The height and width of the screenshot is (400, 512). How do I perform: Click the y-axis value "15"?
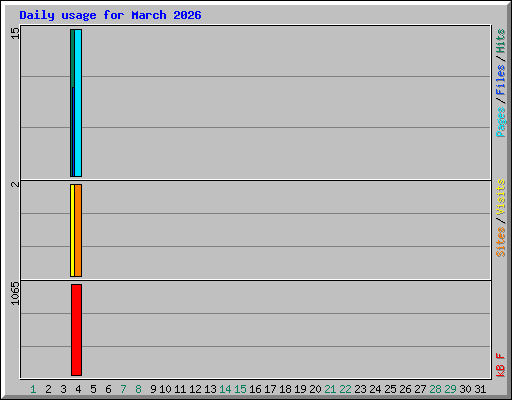[15, 33]
